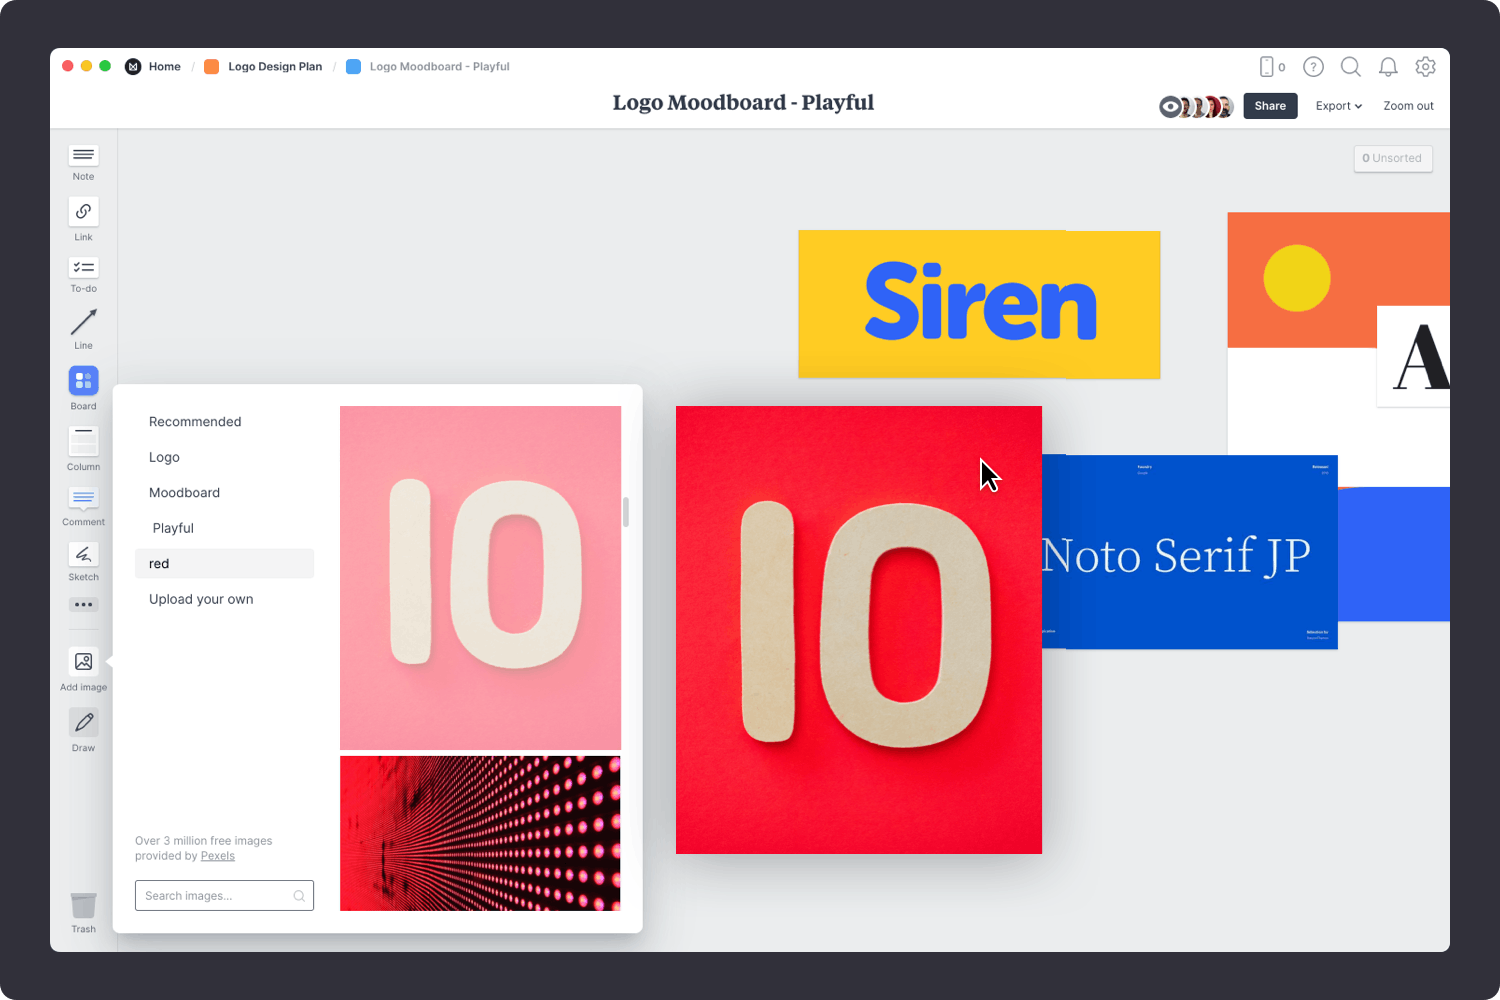Open the Trash
This screenshot has width=1500, height=1000.
pyautogui.click(x=83, y=907)
